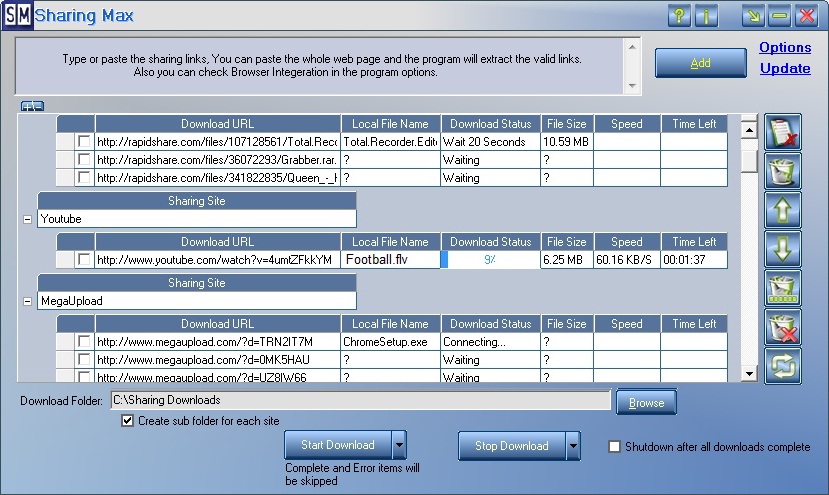
Task: Check the box for Total.Recorder rapidshare link
Action: point(85,142)
